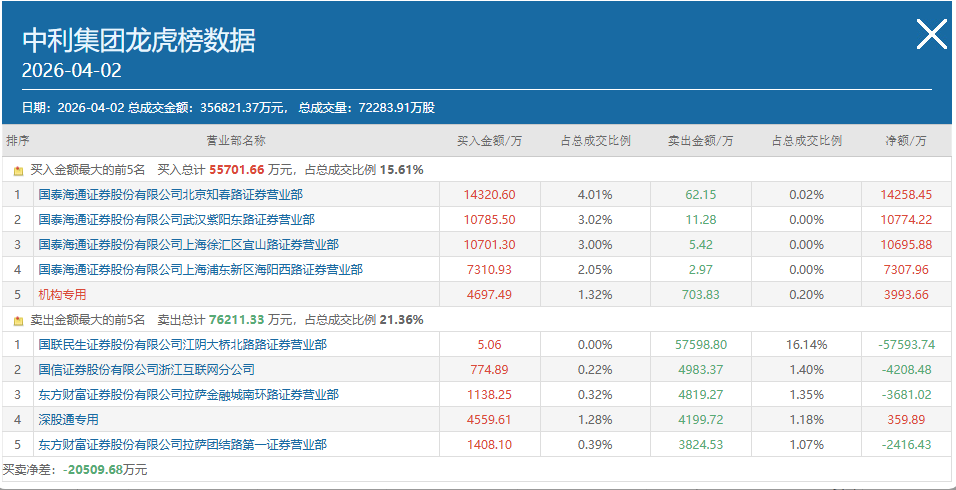The width and height of the screenshot is (956, 490).
Task: Open 国信证券浙江互联网分公司 link
Action: [x=146, y=370]
